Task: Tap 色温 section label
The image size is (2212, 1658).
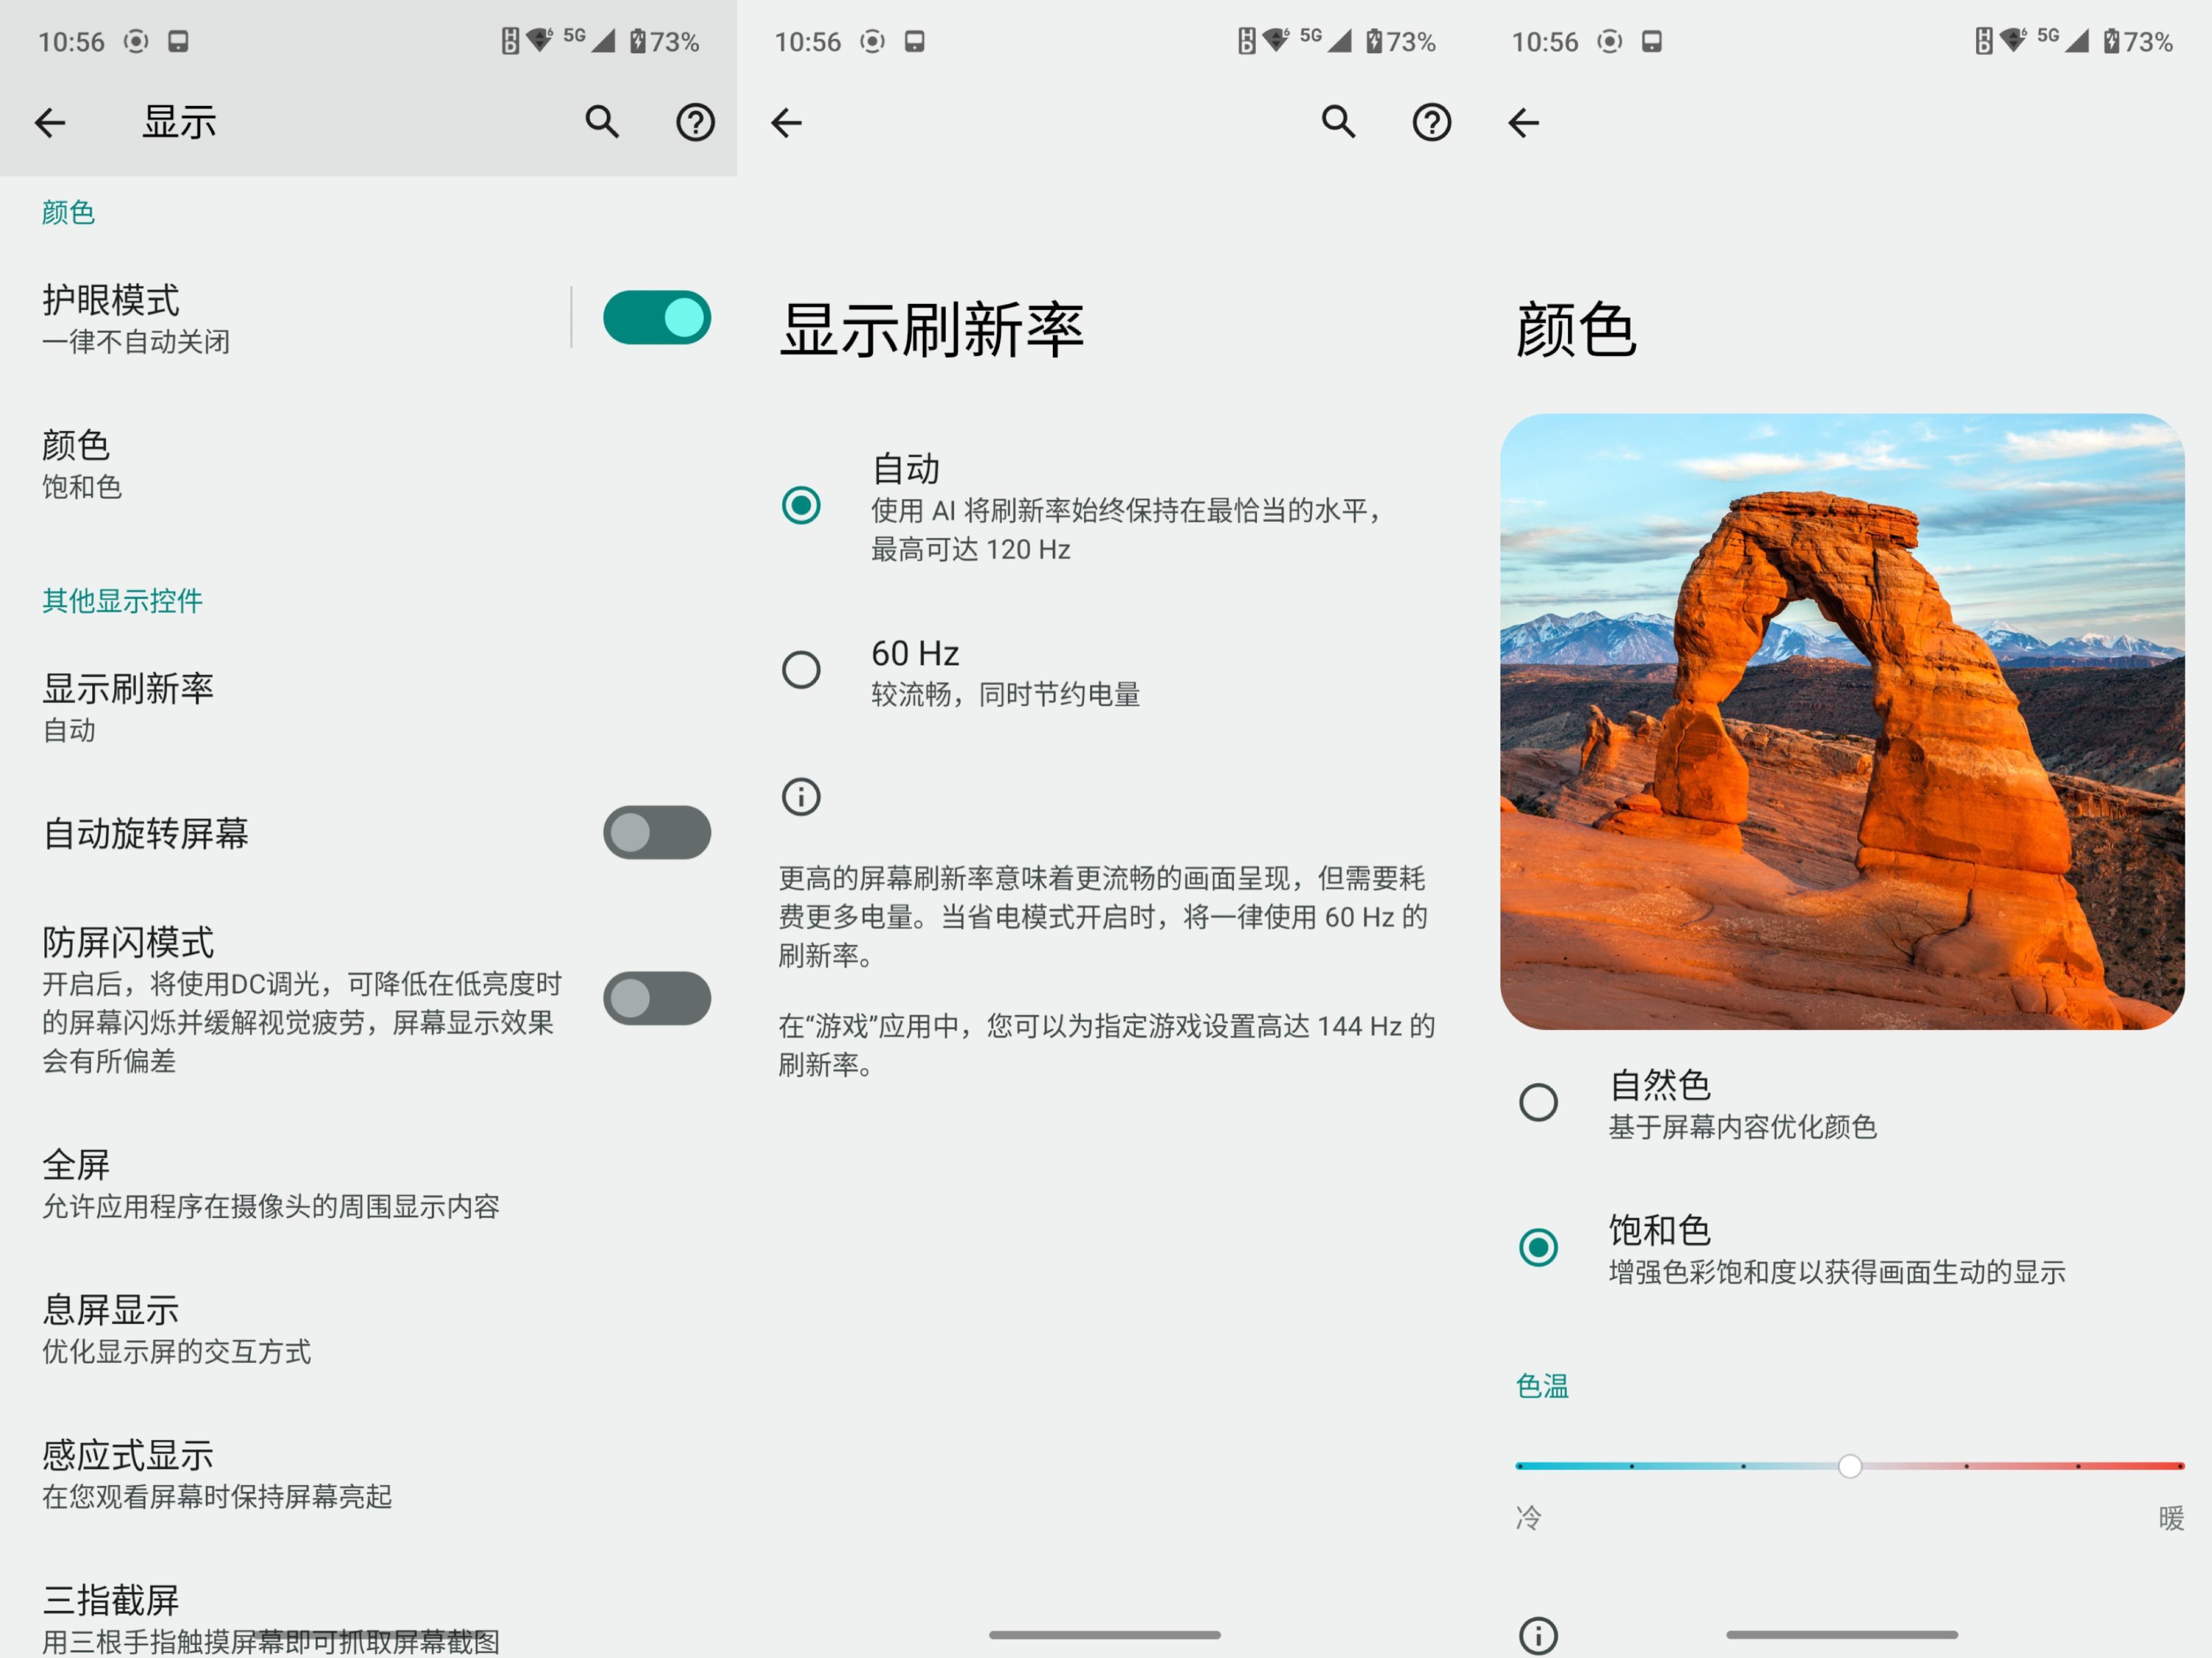Action: pos(1541,1385)
